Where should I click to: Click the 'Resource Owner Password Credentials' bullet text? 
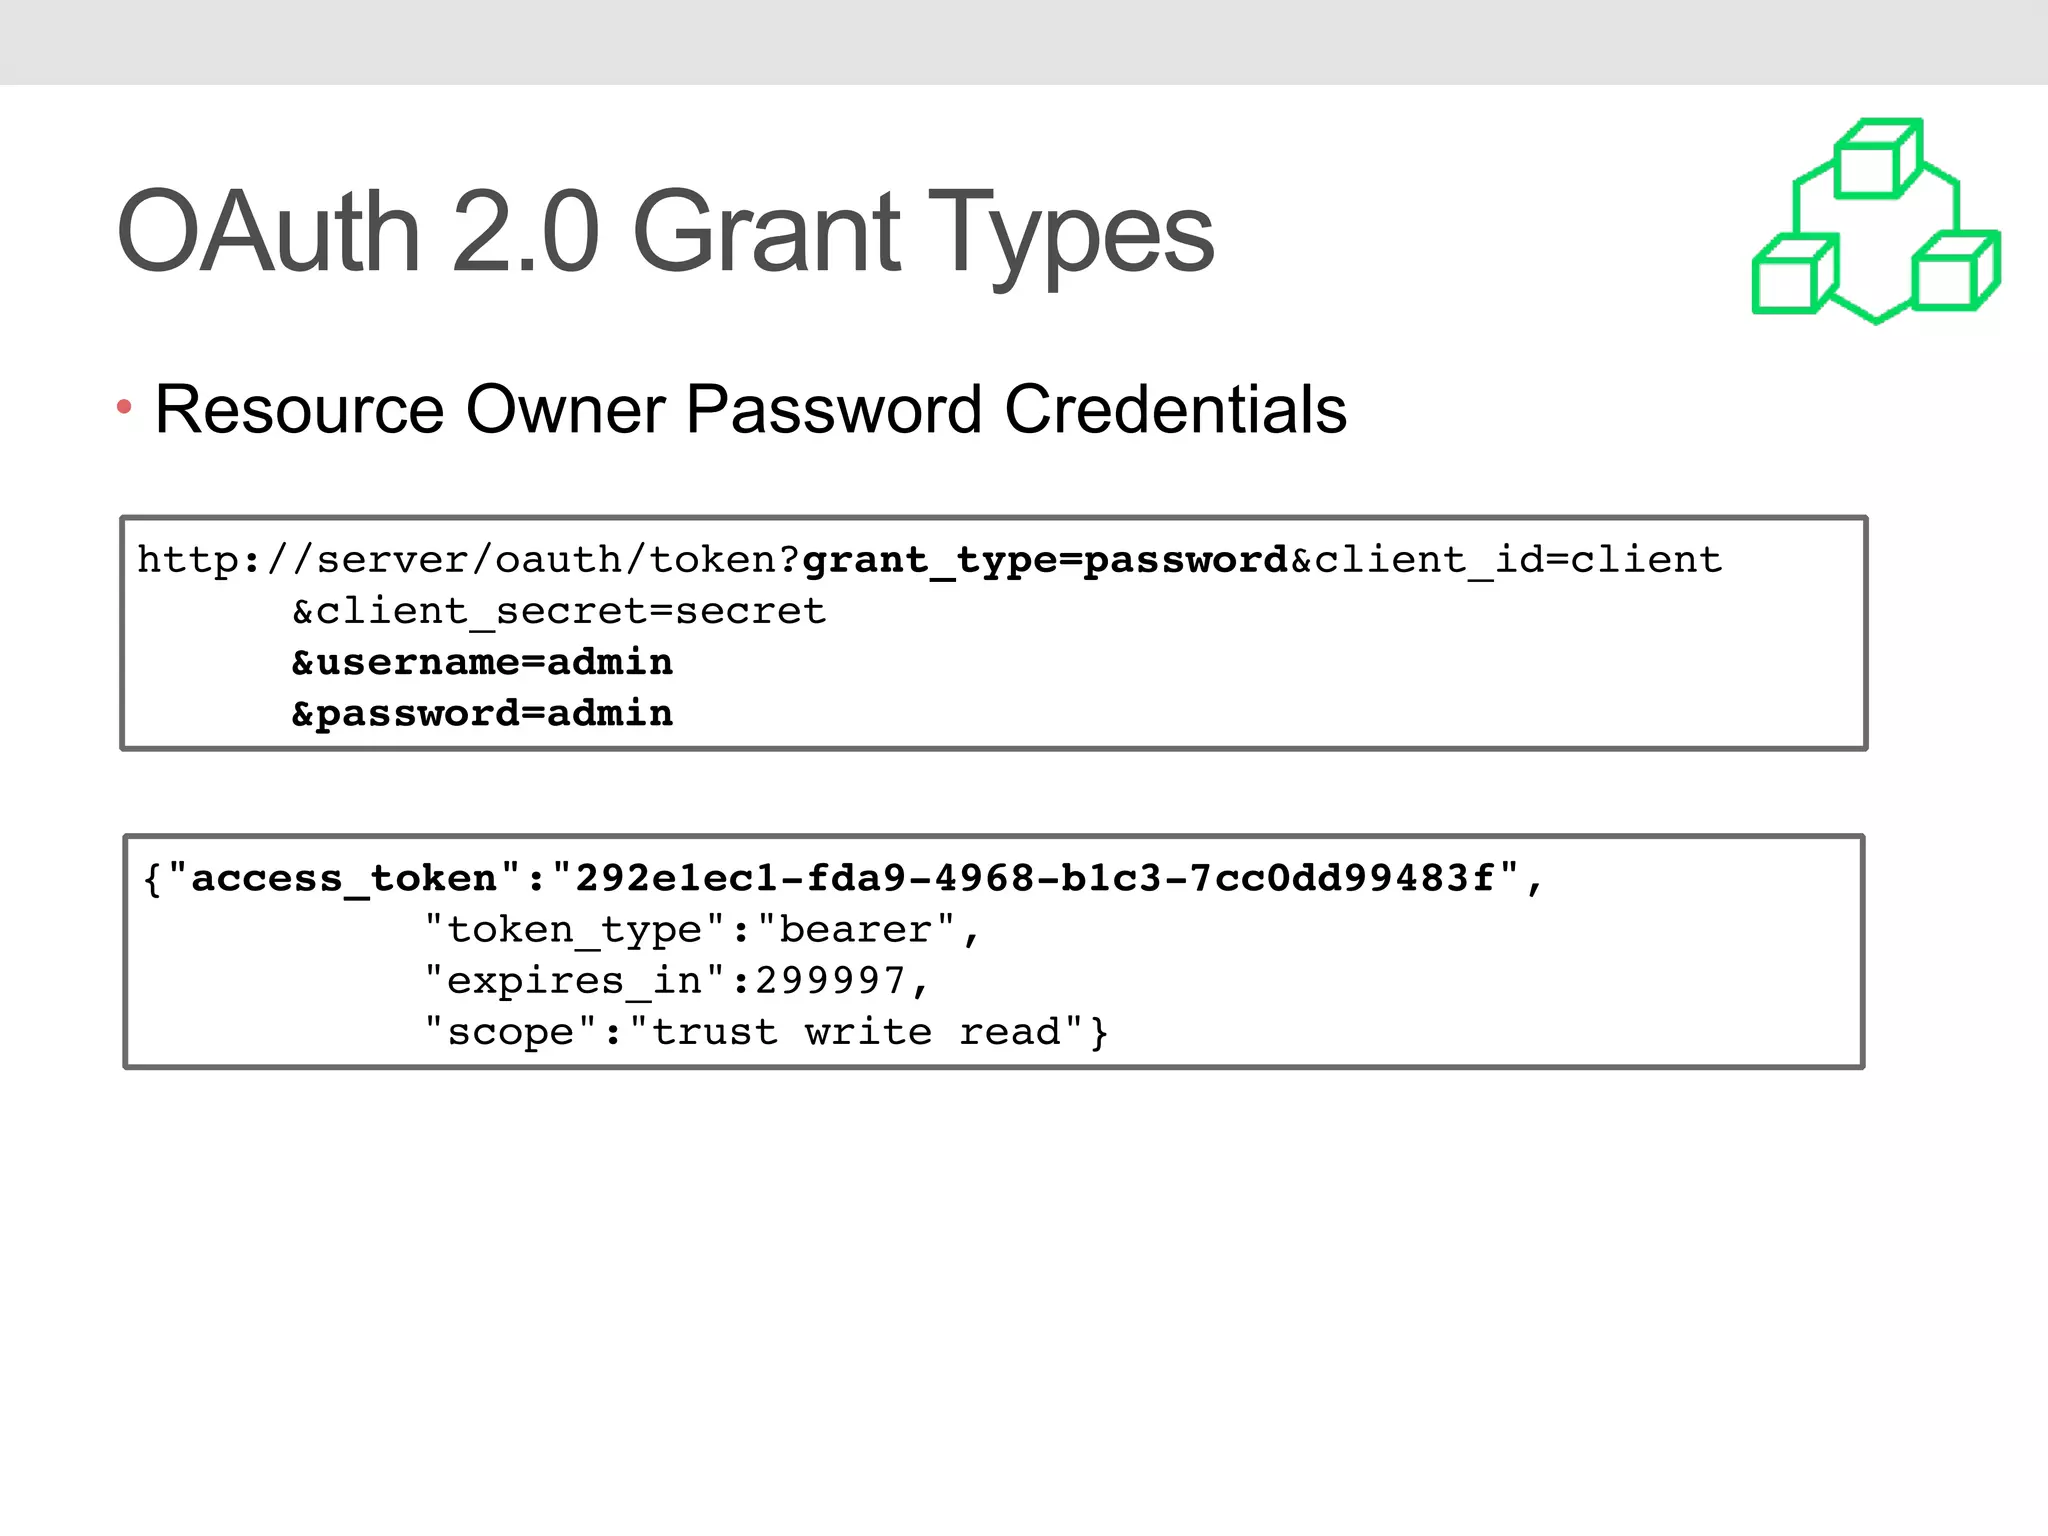pyautogui.click(x=751, y=409)
